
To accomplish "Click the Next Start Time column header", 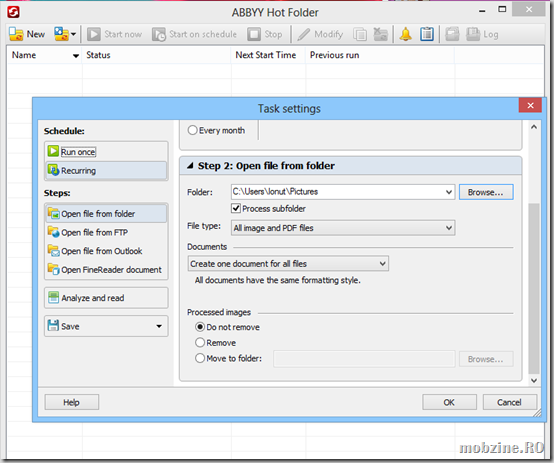I will point(269,55).
